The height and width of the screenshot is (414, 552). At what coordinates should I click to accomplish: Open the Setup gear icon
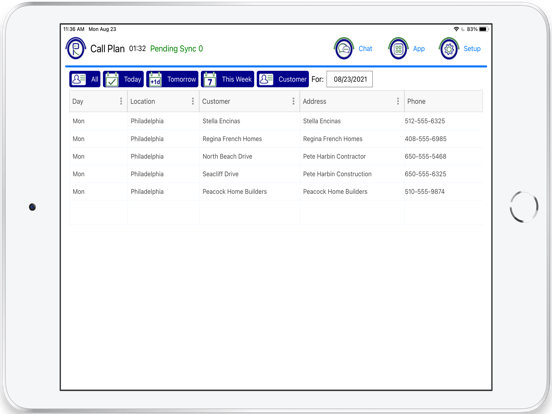coord(449,48)
